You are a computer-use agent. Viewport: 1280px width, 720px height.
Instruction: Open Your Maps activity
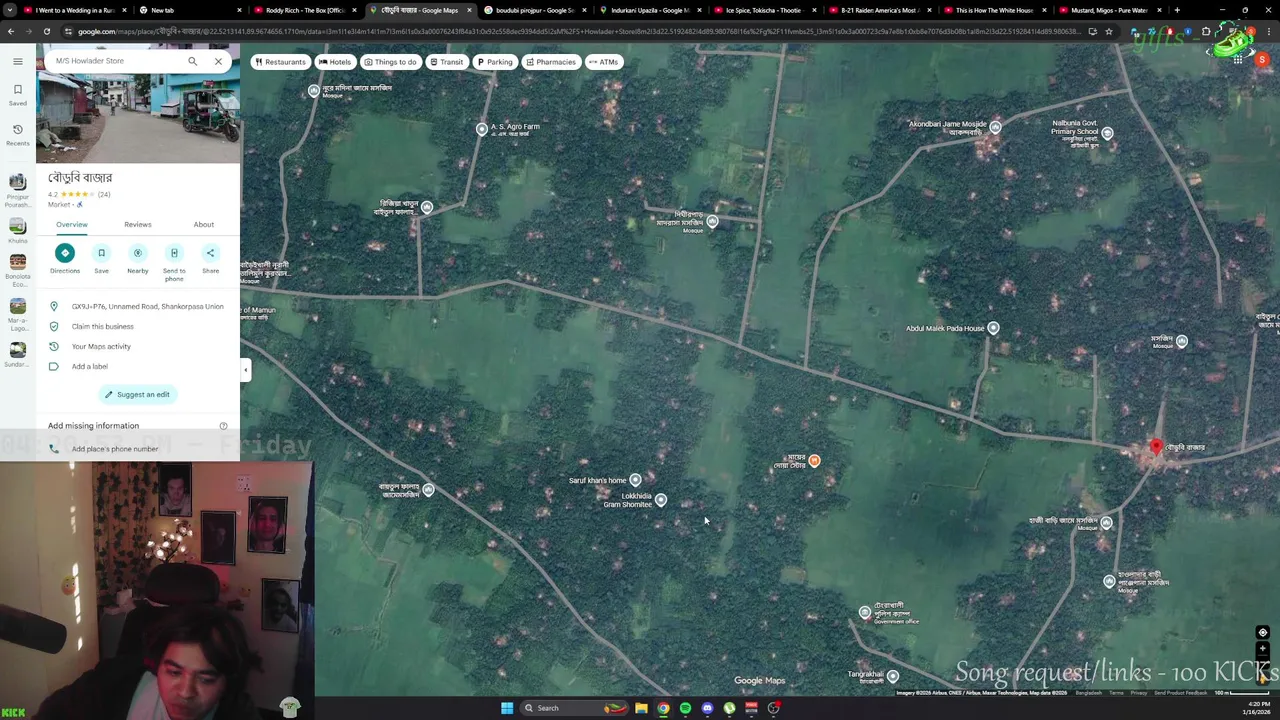click(x=138, y=346)
